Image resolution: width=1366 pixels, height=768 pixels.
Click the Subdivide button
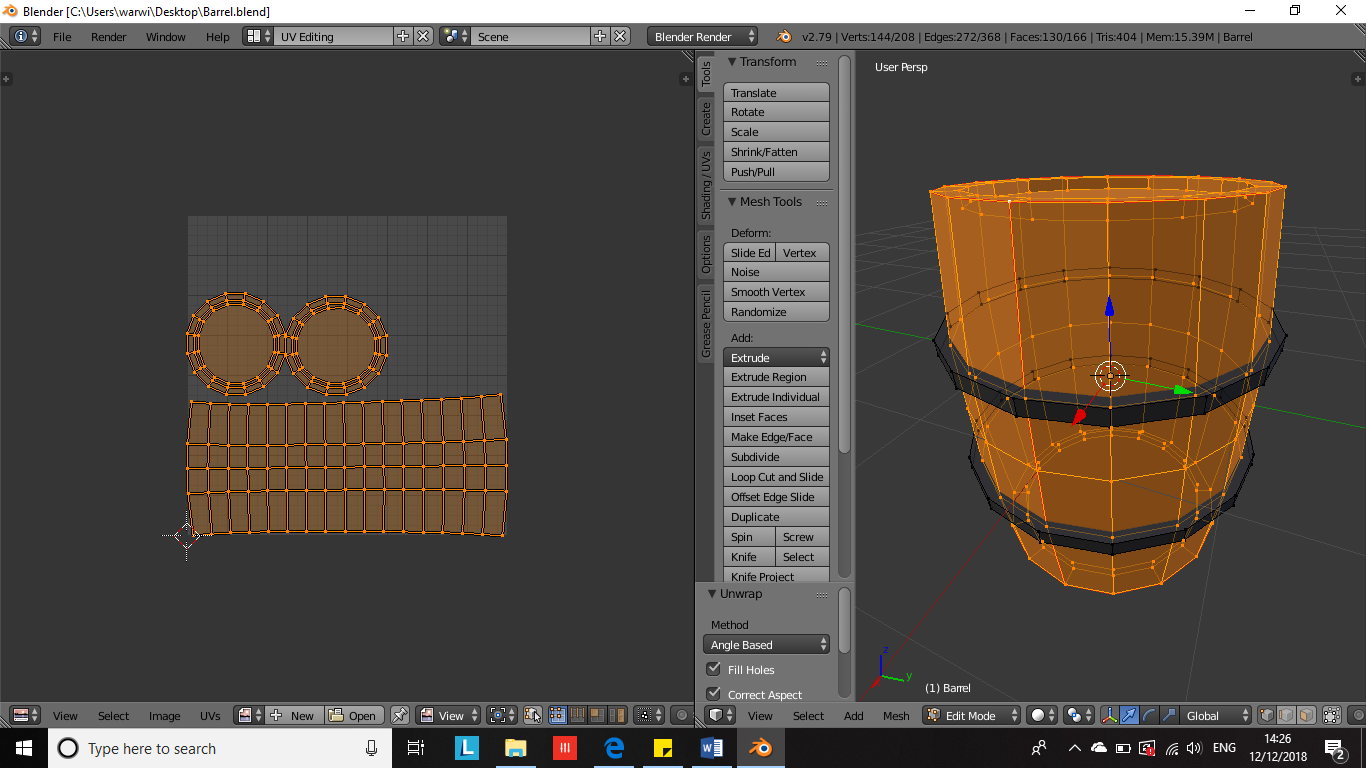pyautogui.click(x=776, y=457)
